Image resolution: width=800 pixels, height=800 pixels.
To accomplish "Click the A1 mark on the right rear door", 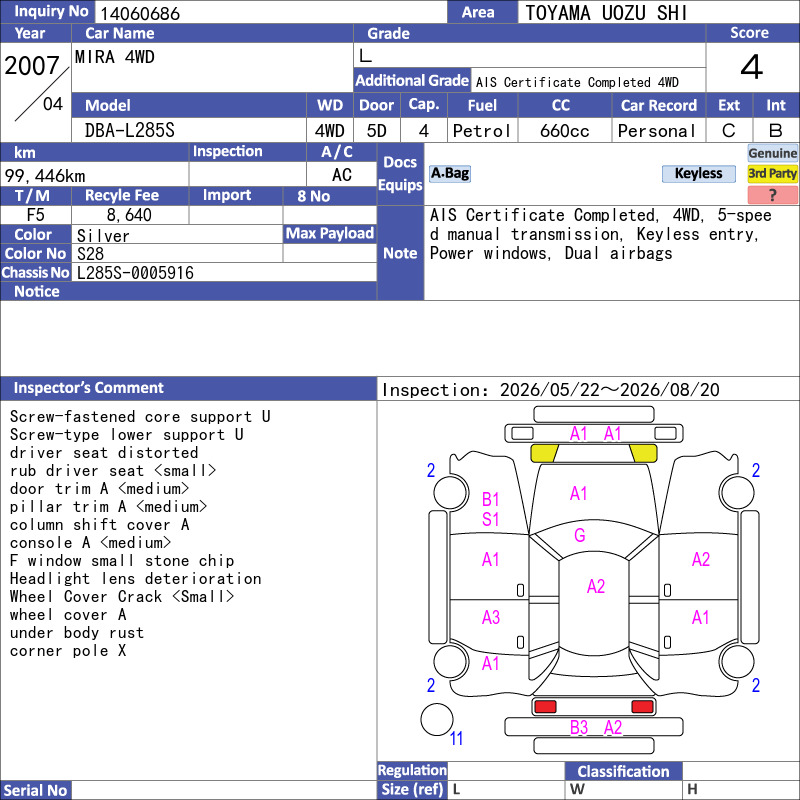I will (701, 617).
